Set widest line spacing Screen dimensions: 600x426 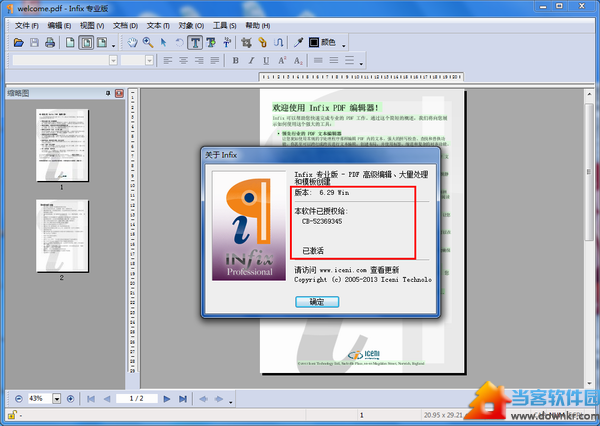(349, 60)
